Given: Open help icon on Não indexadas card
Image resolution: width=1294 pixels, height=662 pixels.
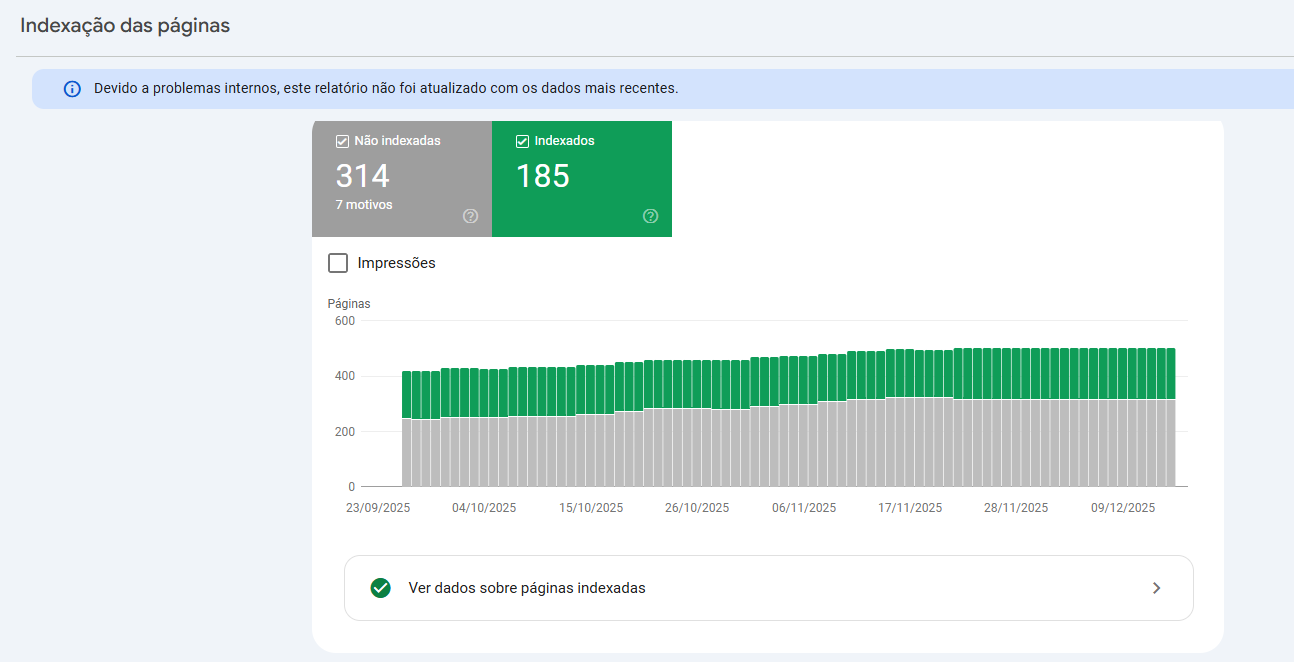Looking at the screenshot, I should click(x=470, y=216).
